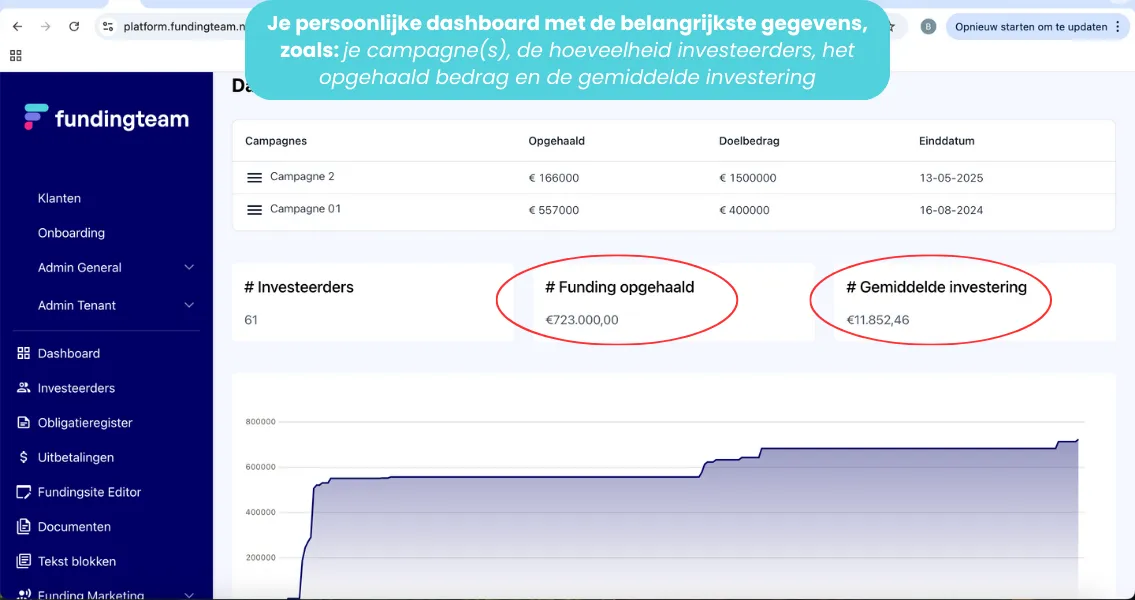
Task: Open Tekst blokken menu item
Action: (77, 561)
